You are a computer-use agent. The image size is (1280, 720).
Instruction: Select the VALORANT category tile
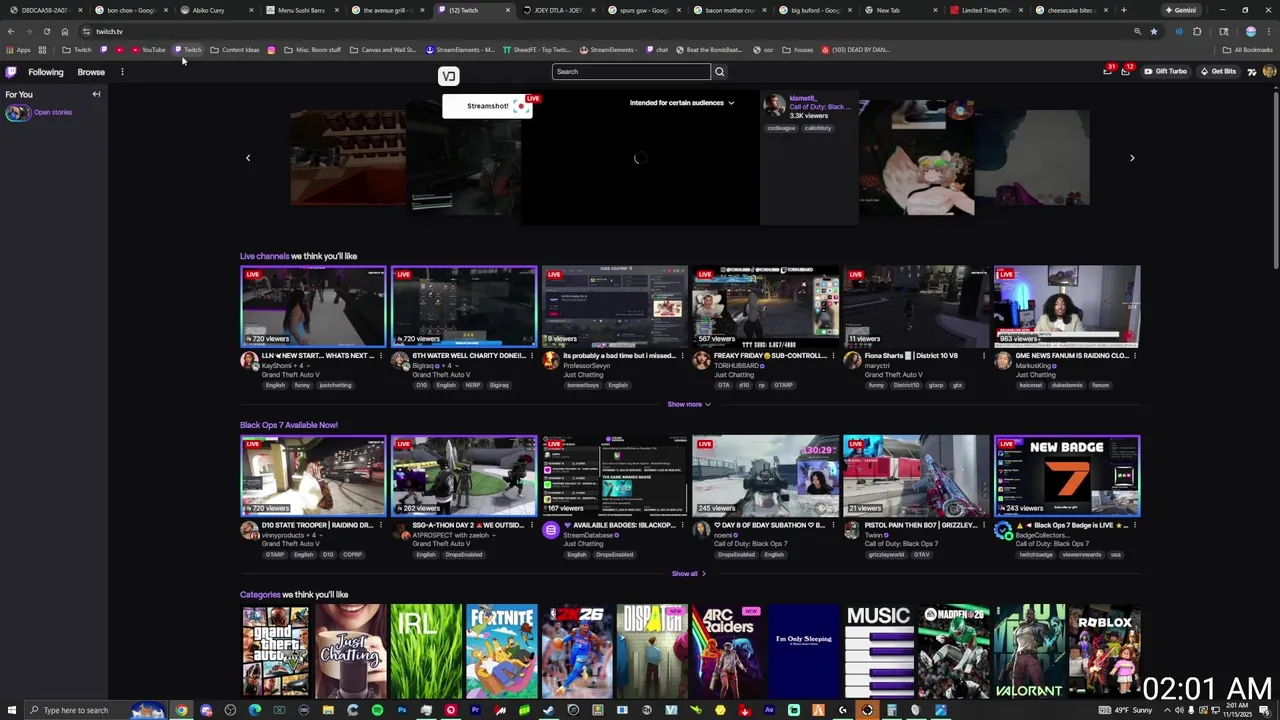pyautogui.click(x=1029, y=651)
